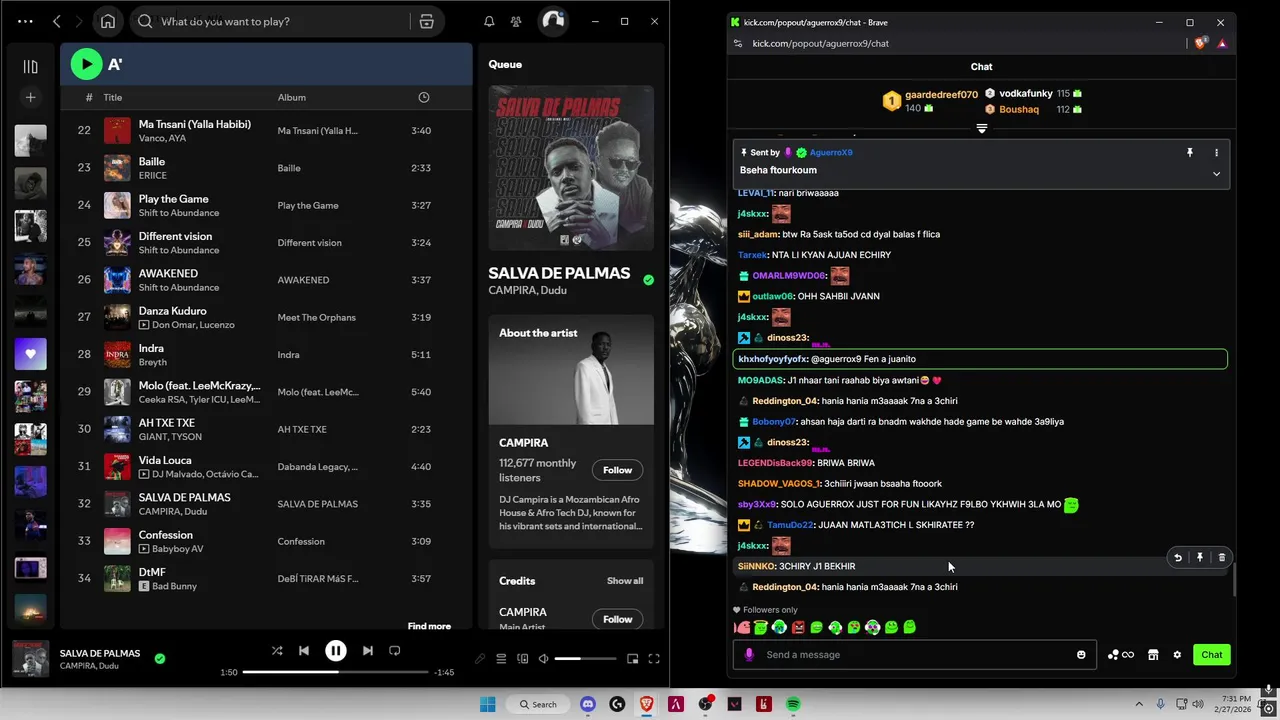Open Browse icon in Spotify search bar

tap(426, 21)
